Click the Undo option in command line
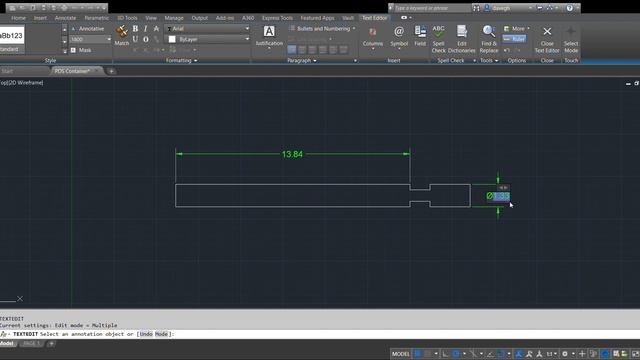 [146, 334]
